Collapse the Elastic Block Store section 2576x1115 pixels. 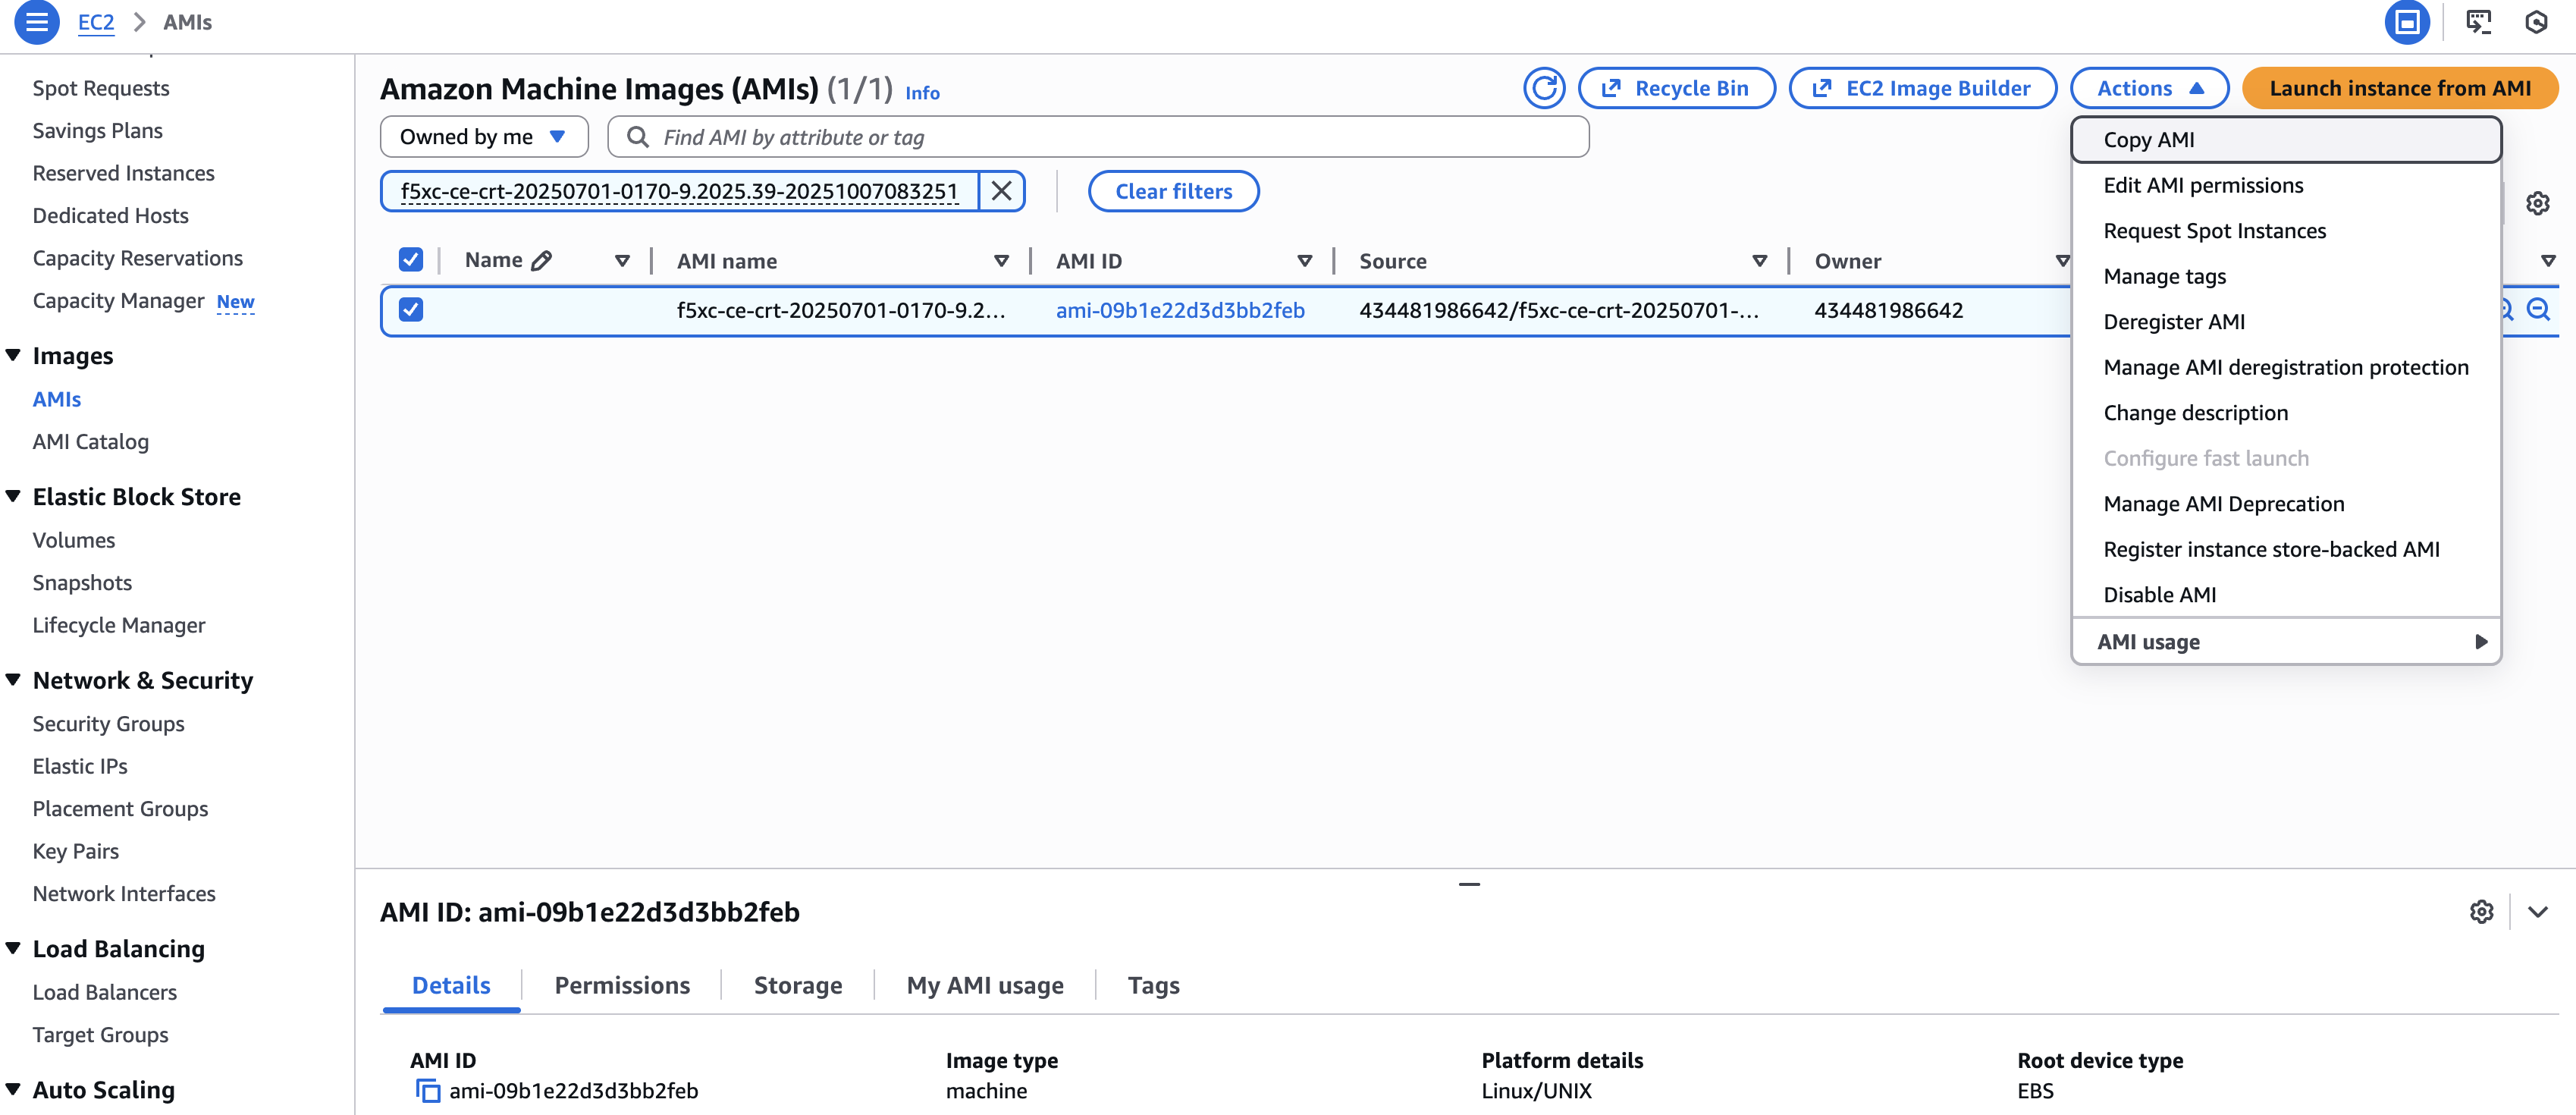pyautogui.click(x=13, y=495)
